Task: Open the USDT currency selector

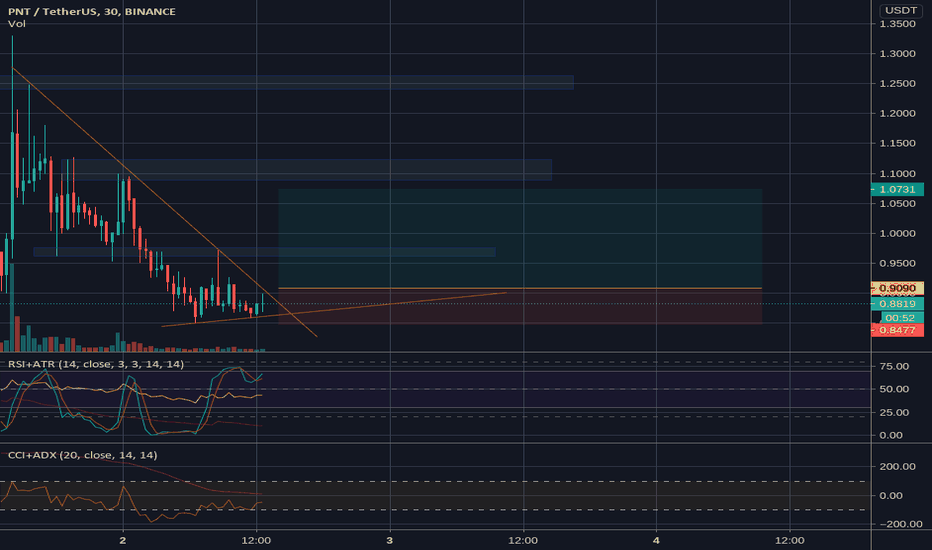Action: 900,10
